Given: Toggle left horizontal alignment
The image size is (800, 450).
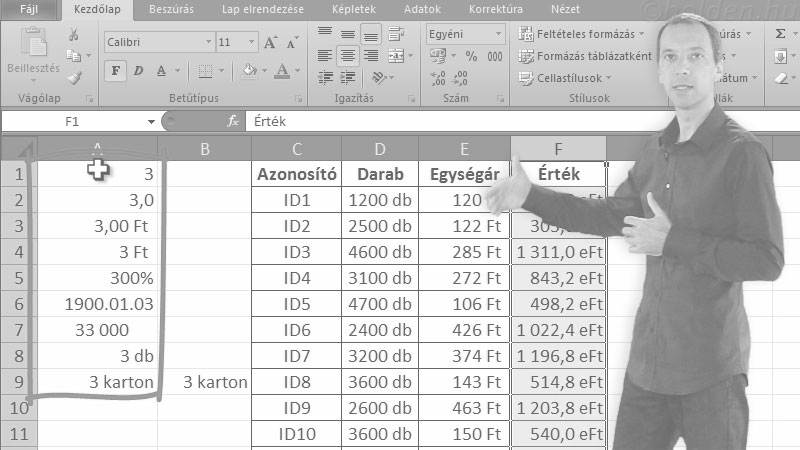Looking at the screenshot, I should tap(325, 56).
